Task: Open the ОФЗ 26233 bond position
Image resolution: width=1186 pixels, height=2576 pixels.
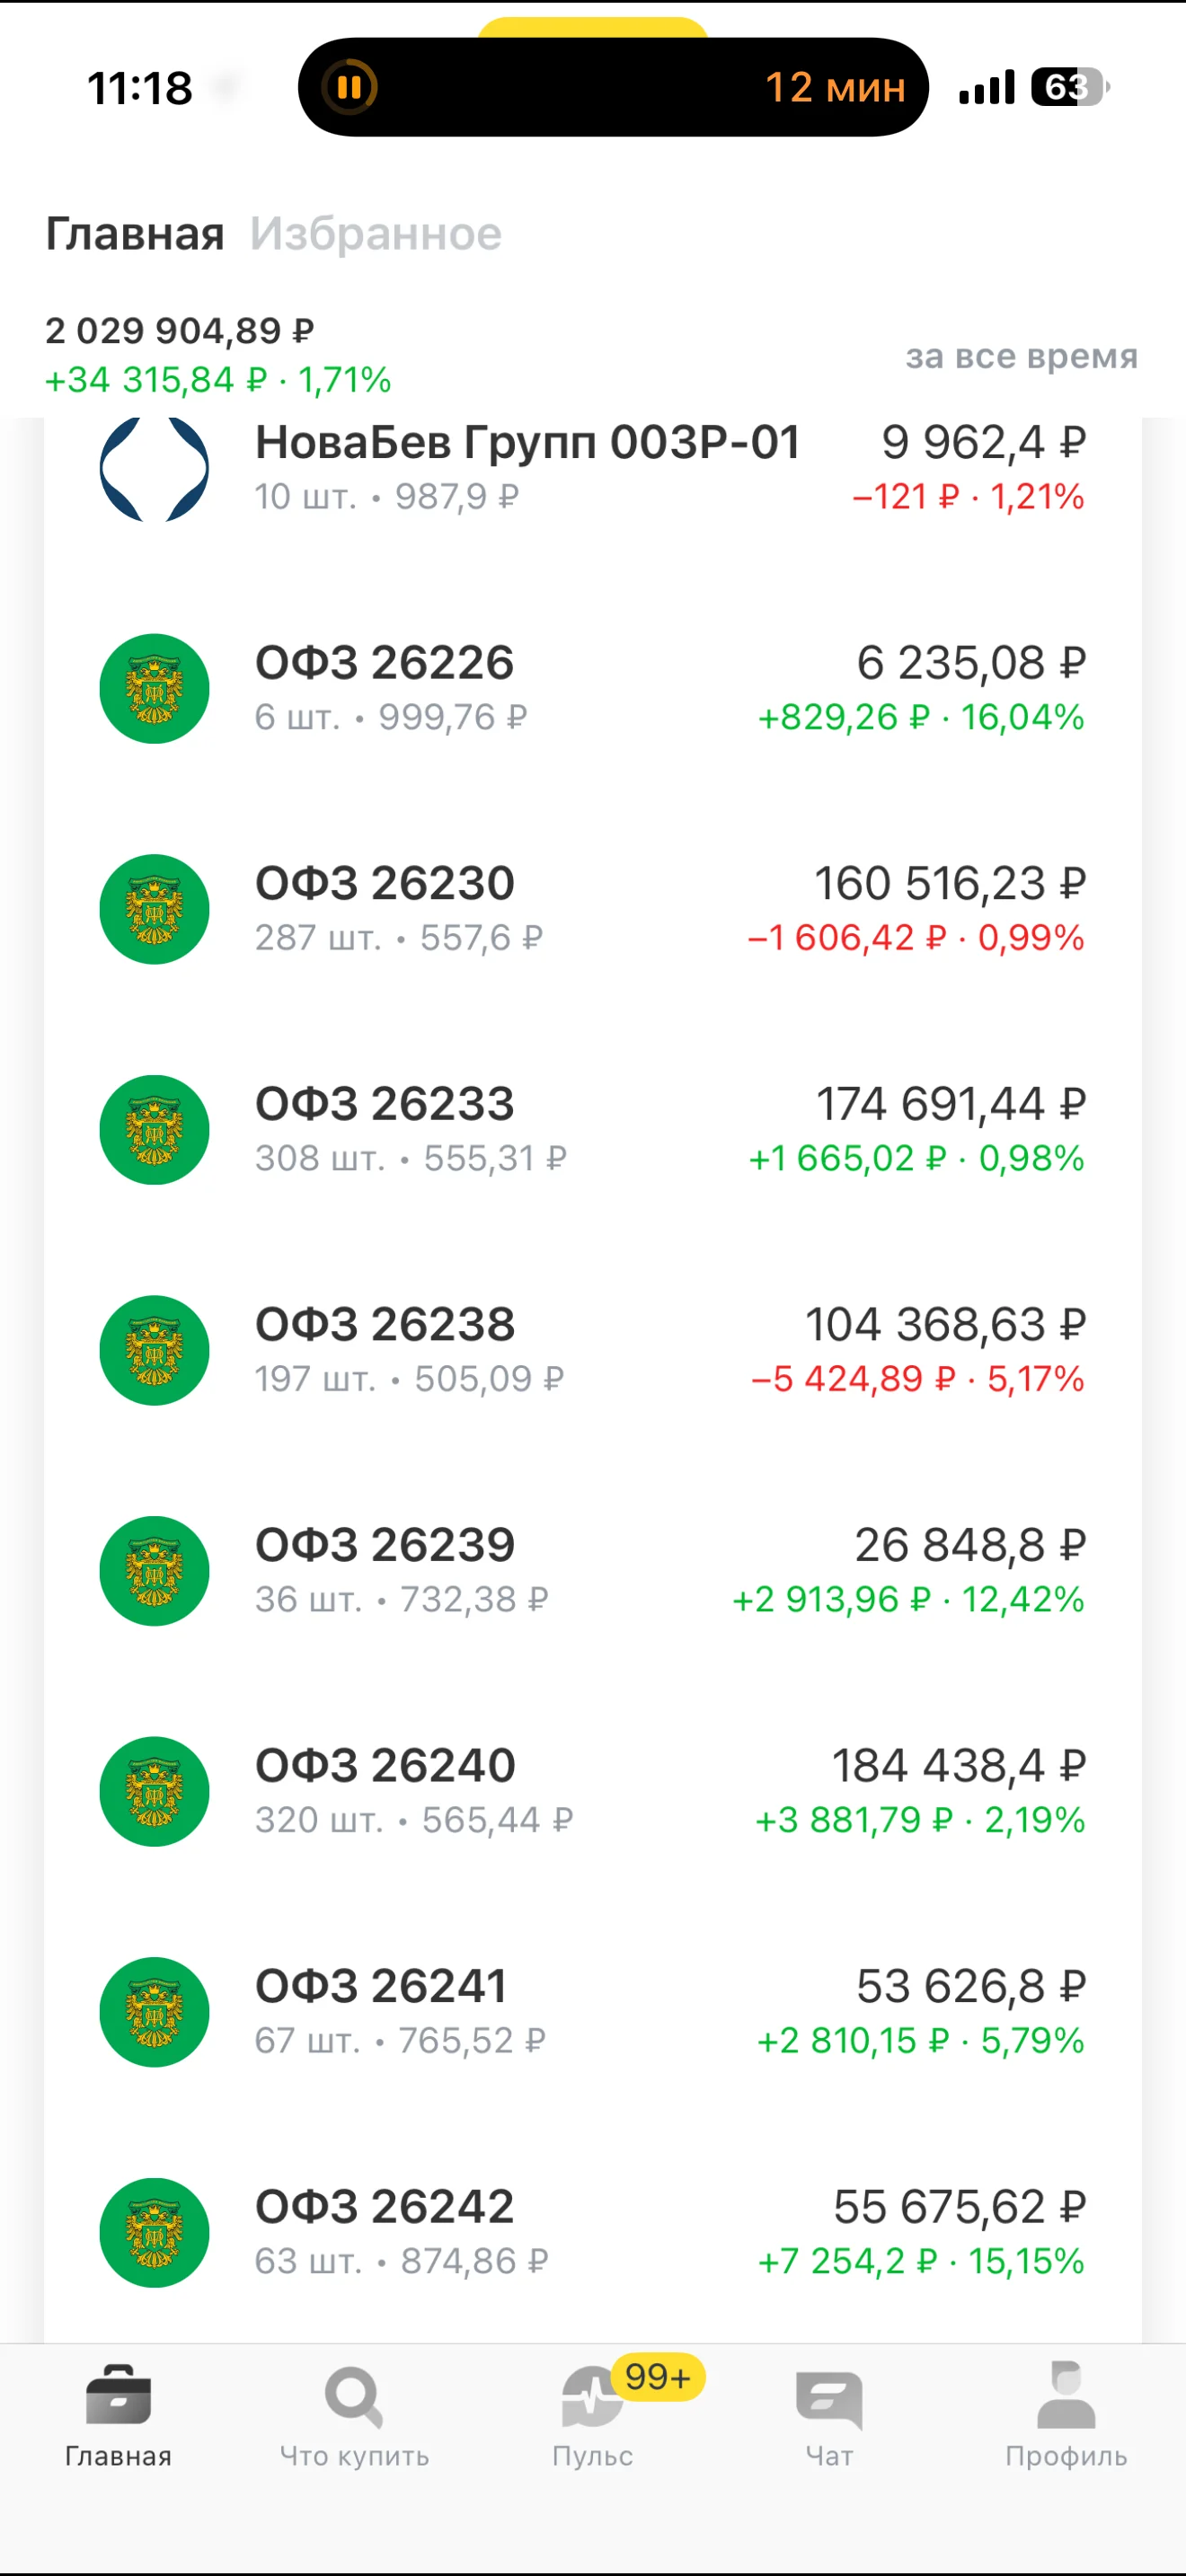Action: tap(593, 1130)
